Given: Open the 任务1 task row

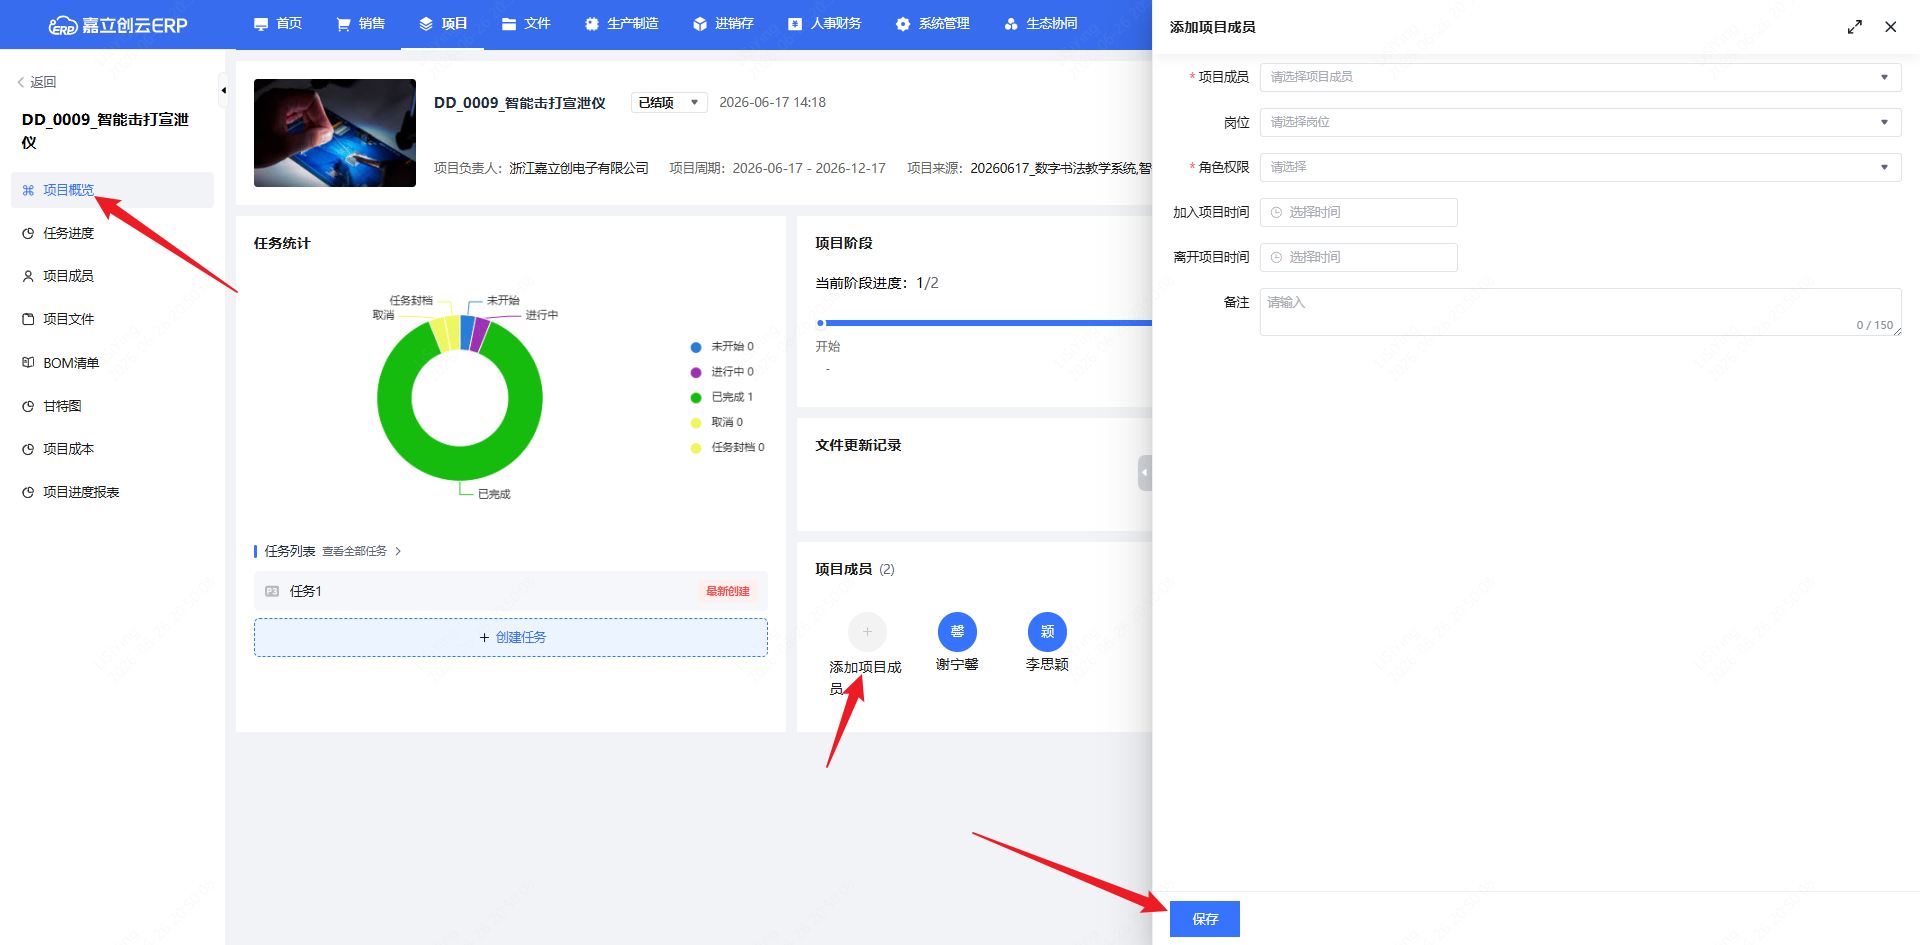Looking at the screenshot, I should 511,591.
